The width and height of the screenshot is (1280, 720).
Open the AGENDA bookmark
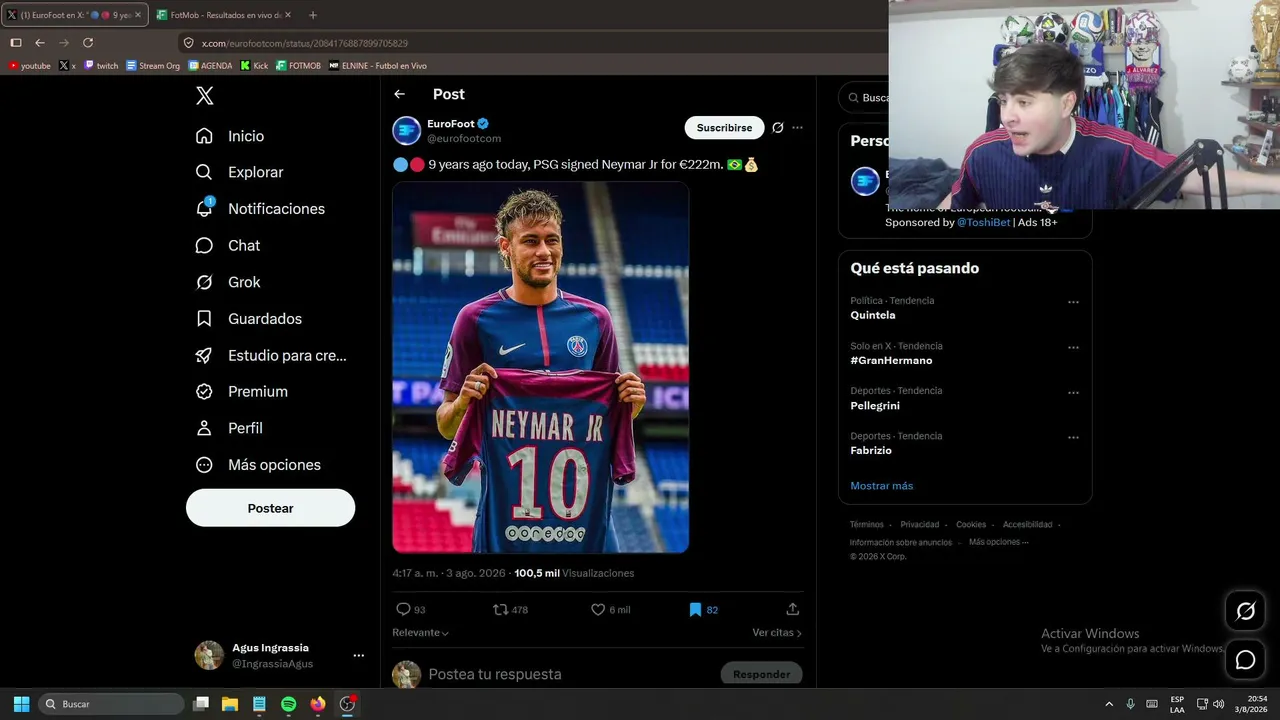coord(210,66)
